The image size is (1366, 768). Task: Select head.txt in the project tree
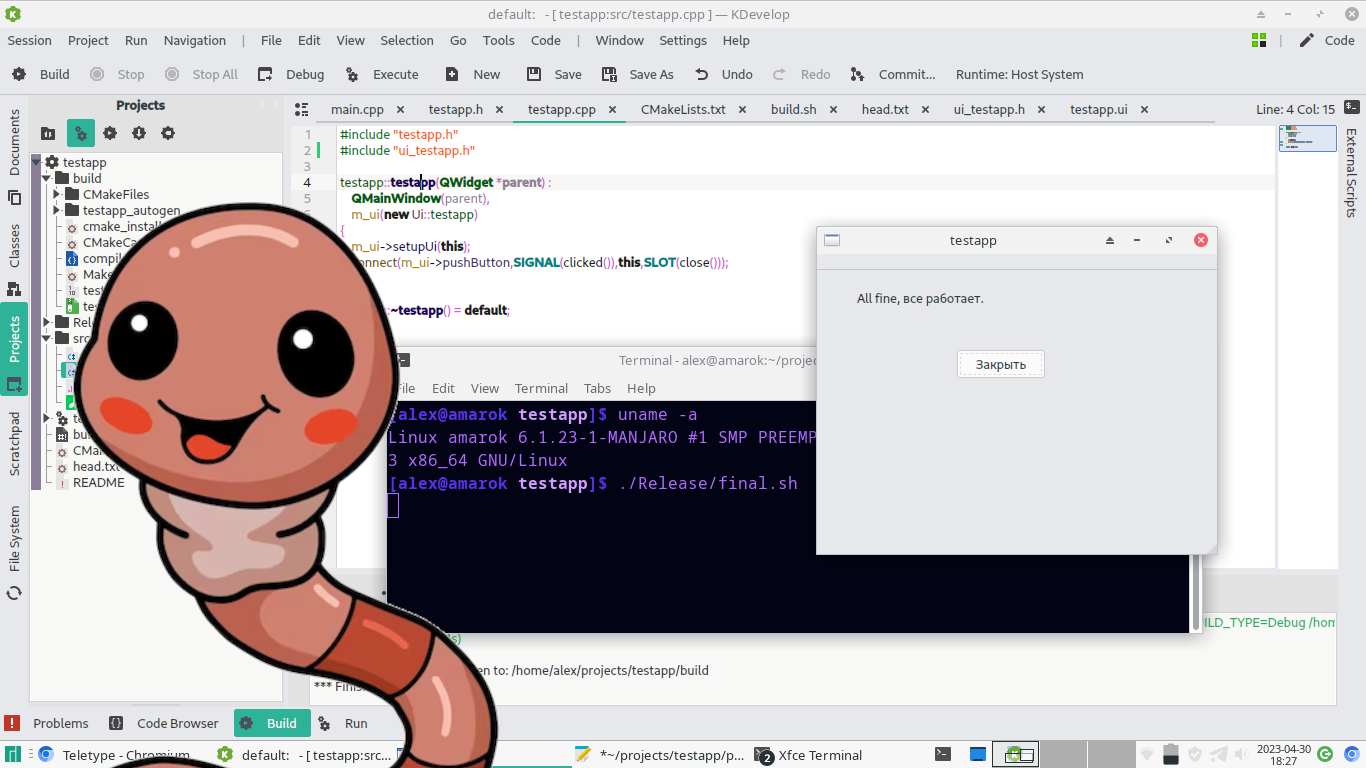[x=96, y=466]
